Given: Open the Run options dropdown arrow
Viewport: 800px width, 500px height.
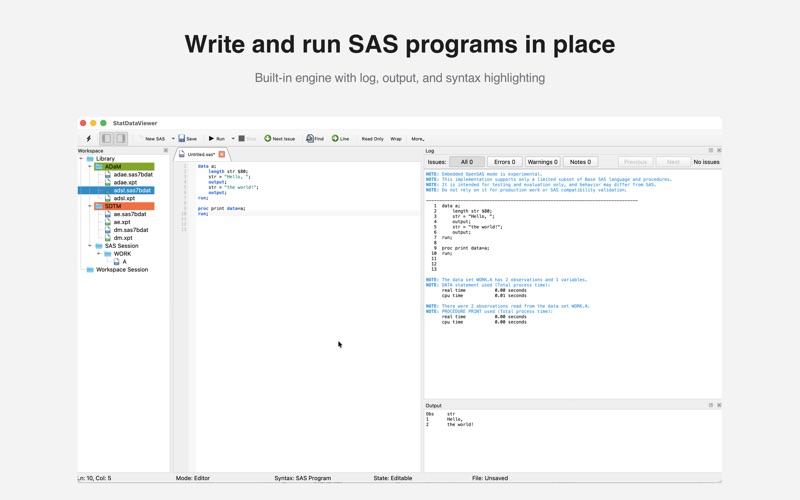Looking at the screenshot, I should pos(233,139).
